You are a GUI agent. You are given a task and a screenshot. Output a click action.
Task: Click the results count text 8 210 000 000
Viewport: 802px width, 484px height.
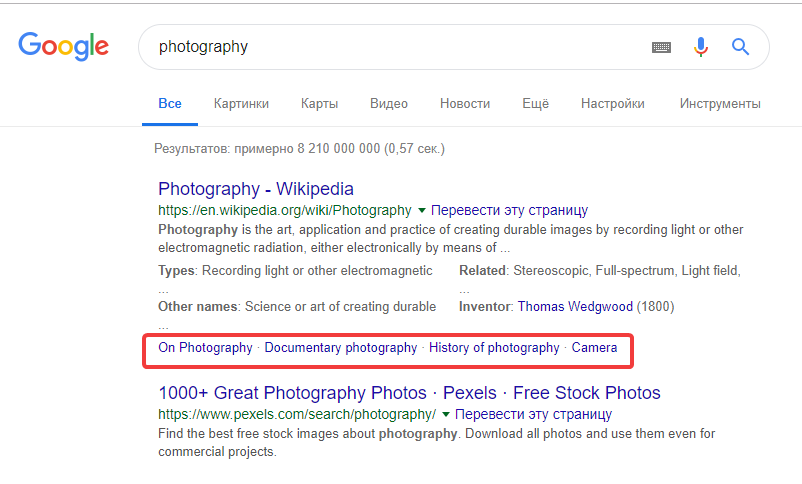[x=339, y=149]
